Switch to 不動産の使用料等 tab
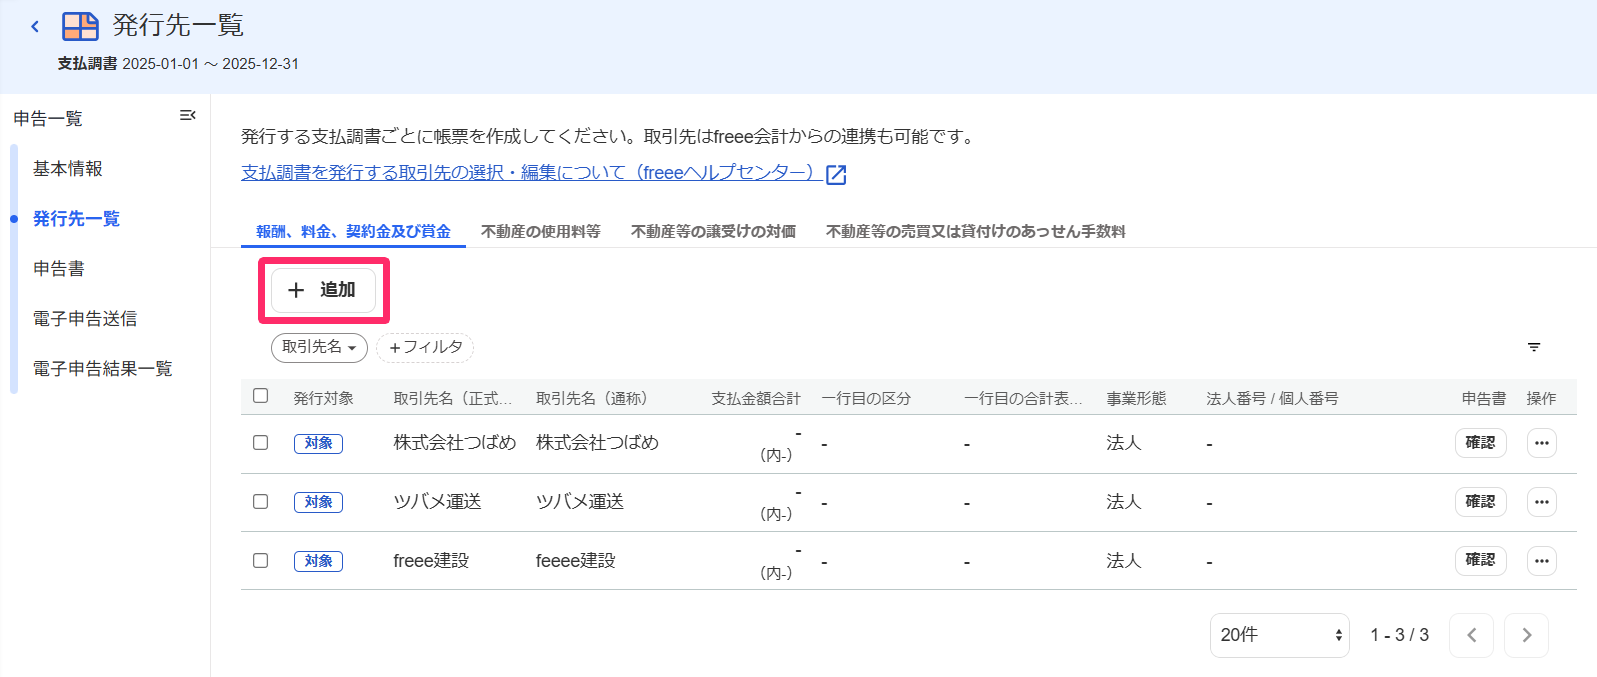This screenshot has width=1597, height=677. 541,231
